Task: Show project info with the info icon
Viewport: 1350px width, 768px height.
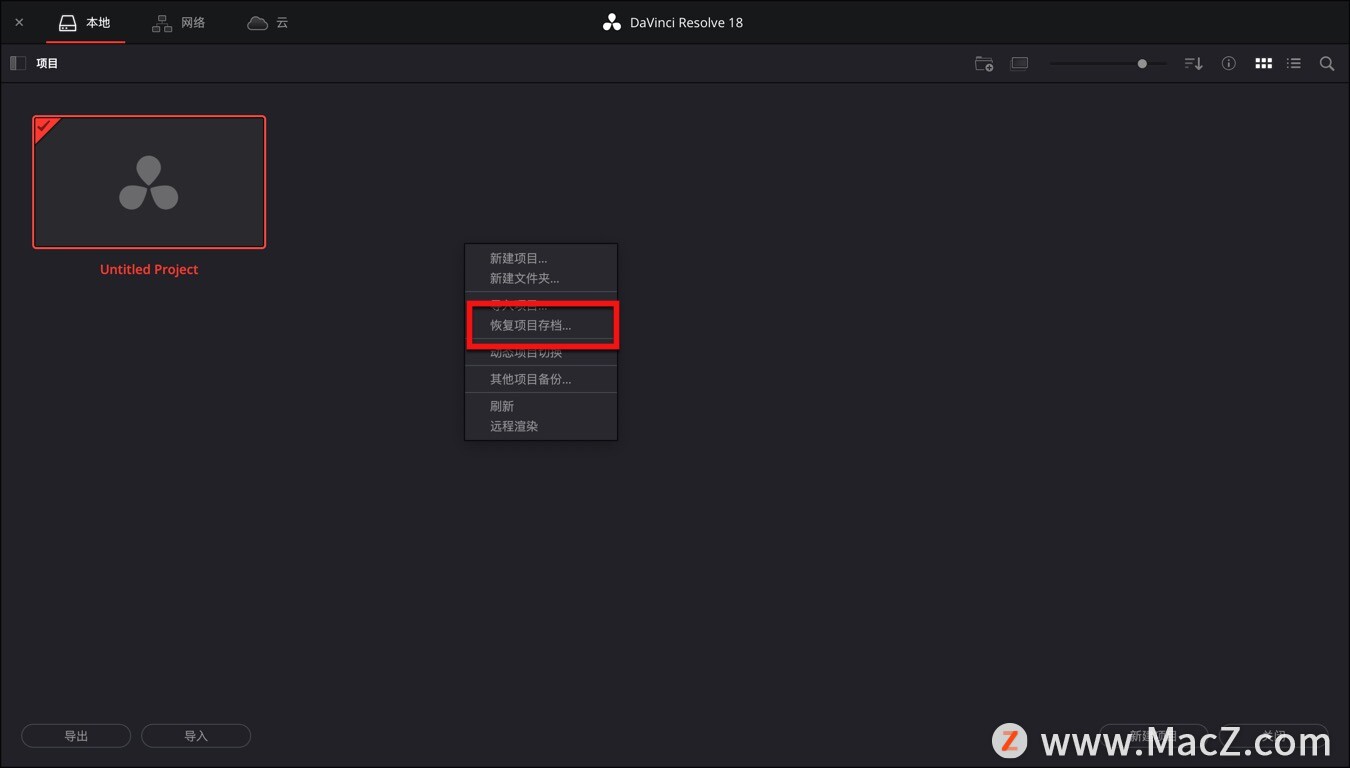Action: pyautogui.click(x=1229, y=64)
